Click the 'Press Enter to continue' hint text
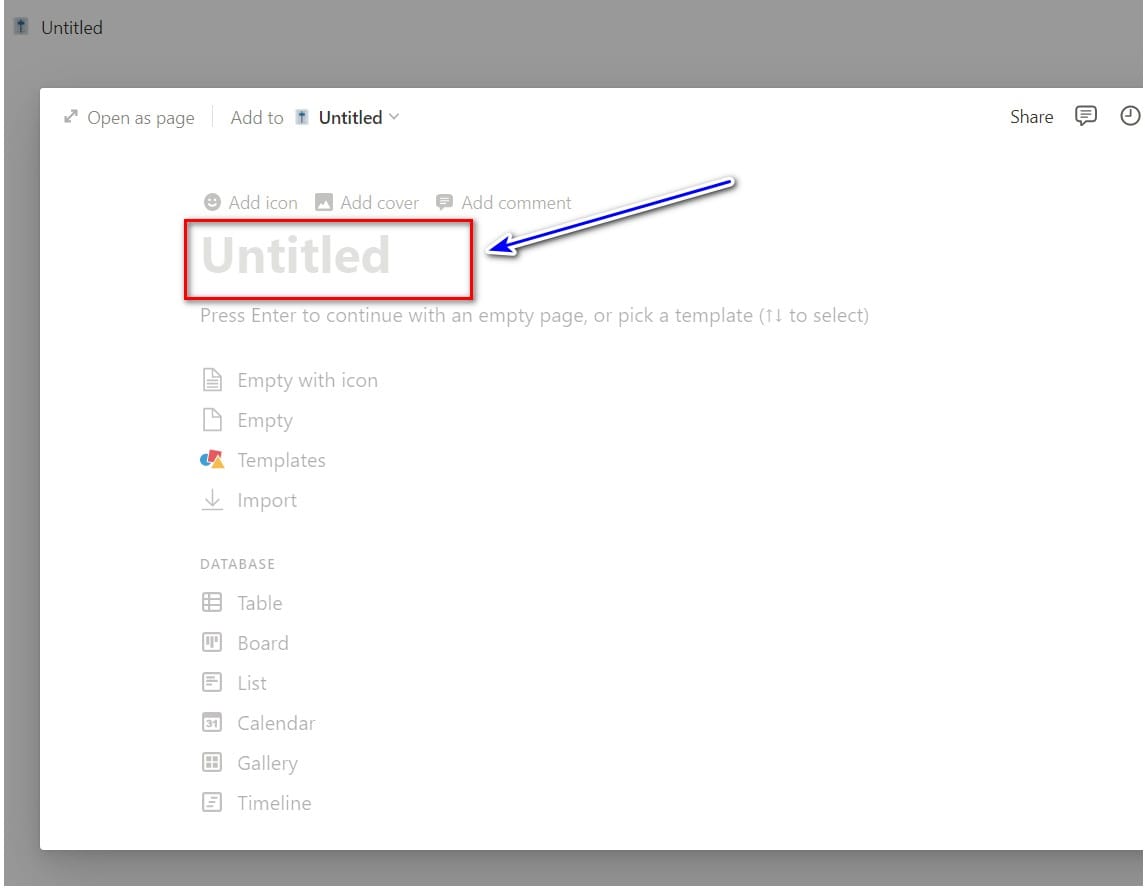This screenshot has width=1145, height=891. tap(535, 316)
